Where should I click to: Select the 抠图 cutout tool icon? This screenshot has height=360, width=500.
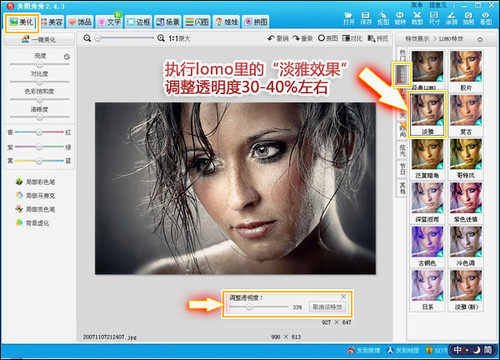[383, 15]
